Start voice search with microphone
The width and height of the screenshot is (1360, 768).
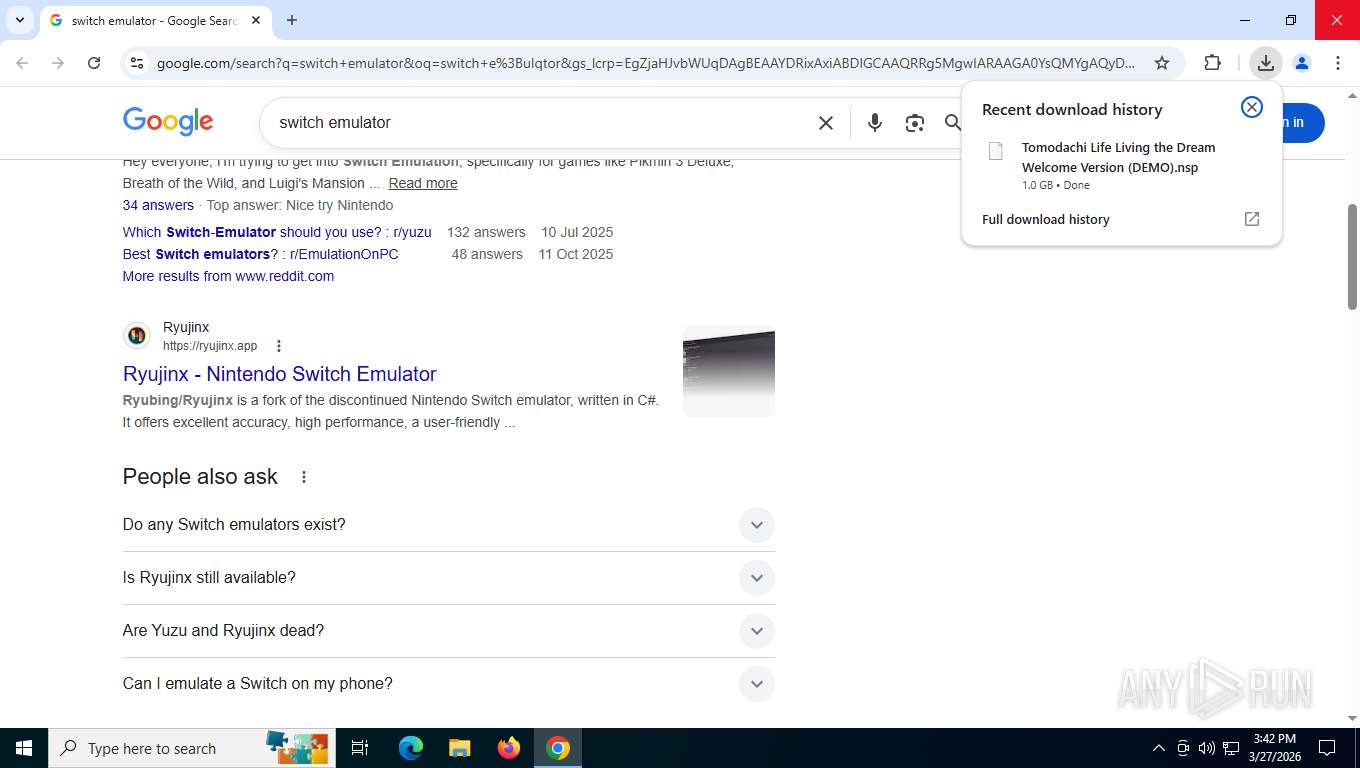[x=875, y=123]
